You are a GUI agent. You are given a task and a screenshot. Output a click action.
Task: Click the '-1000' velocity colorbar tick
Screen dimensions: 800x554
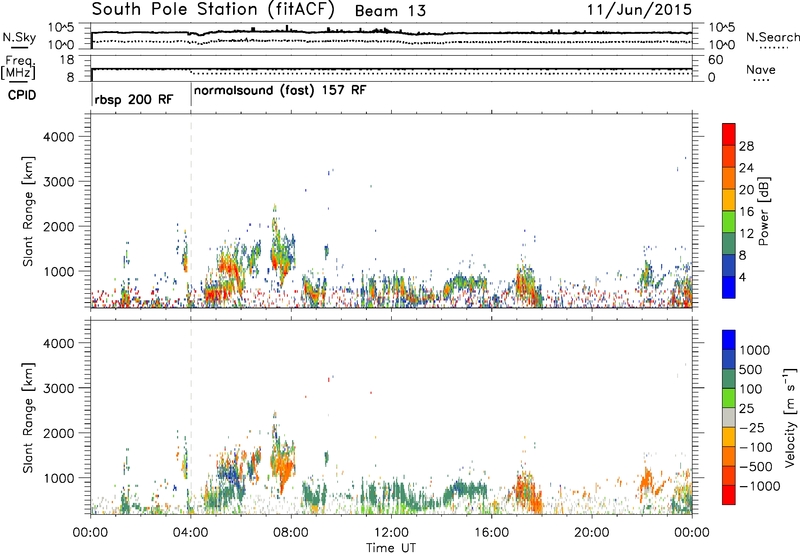[759, 486]
